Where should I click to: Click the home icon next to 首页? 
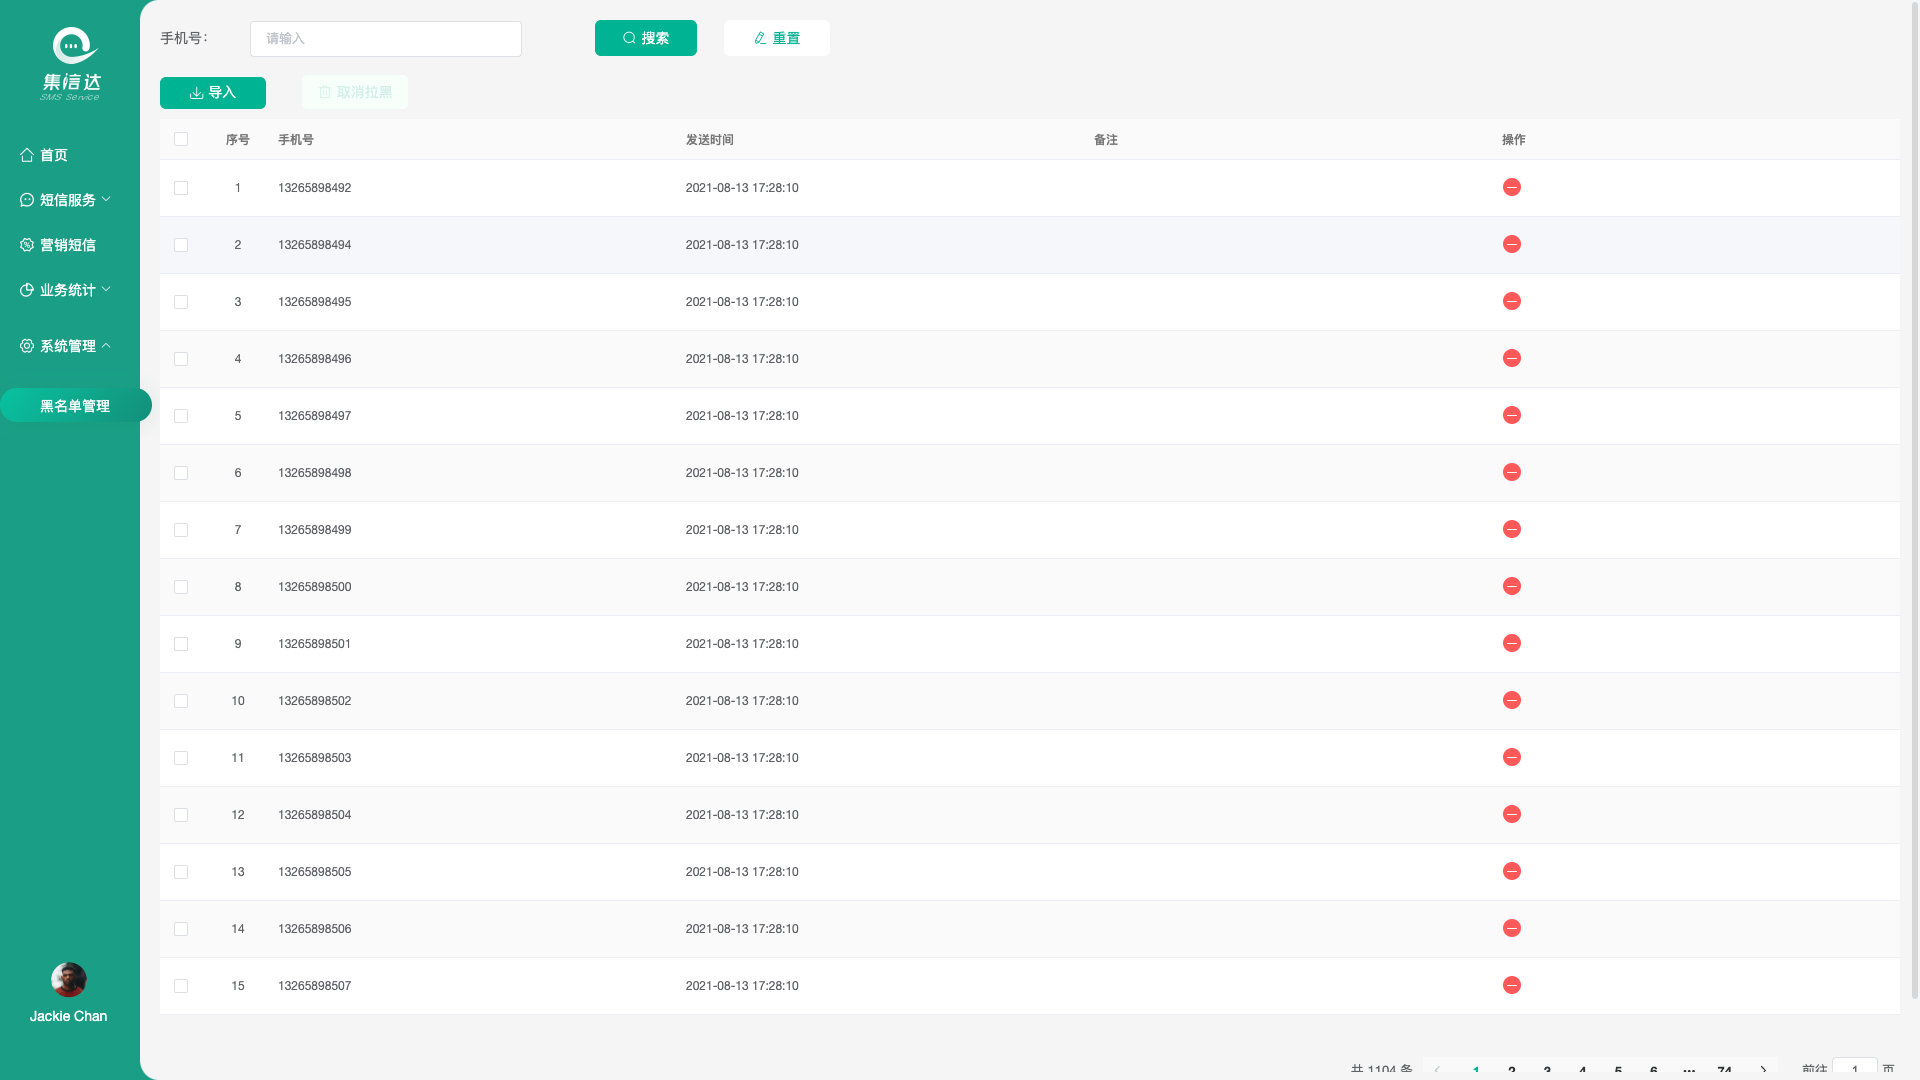pyautogui.click(x=27, y=155)
